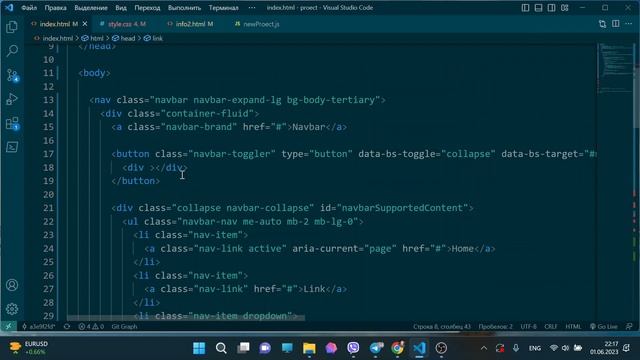The height and width of the screenshot is (360, 640).
Task: Click the vertical editor scrollbar
Action: tap(636, 98)
